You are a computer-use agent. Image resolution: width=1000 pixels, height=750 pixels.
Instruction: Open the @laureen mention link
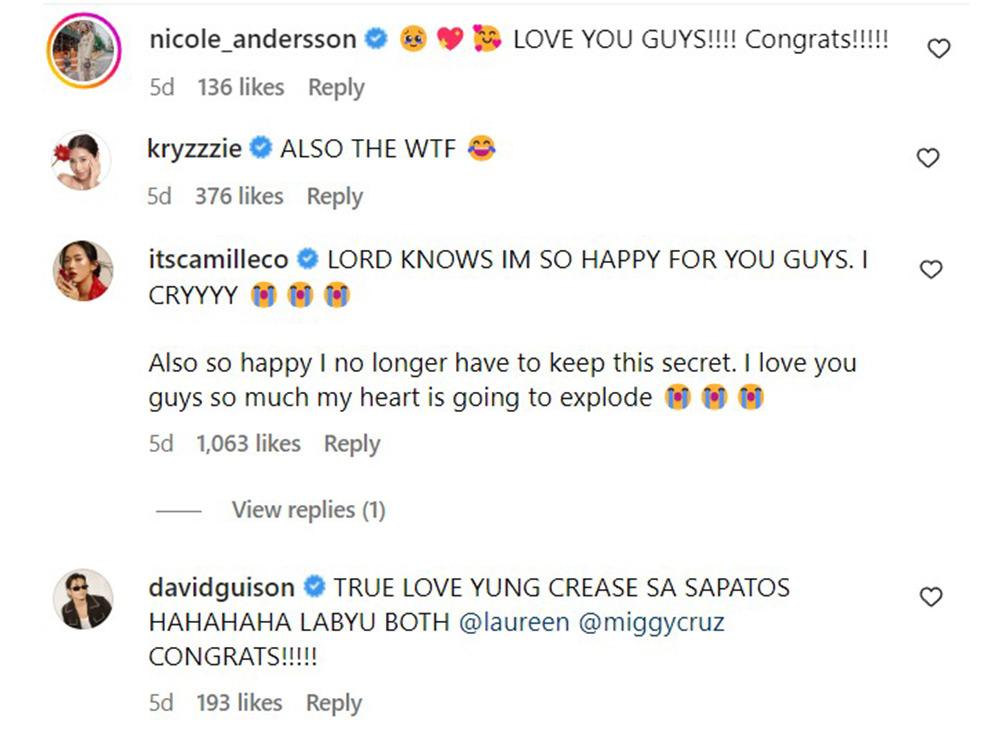tap(514, 622)
